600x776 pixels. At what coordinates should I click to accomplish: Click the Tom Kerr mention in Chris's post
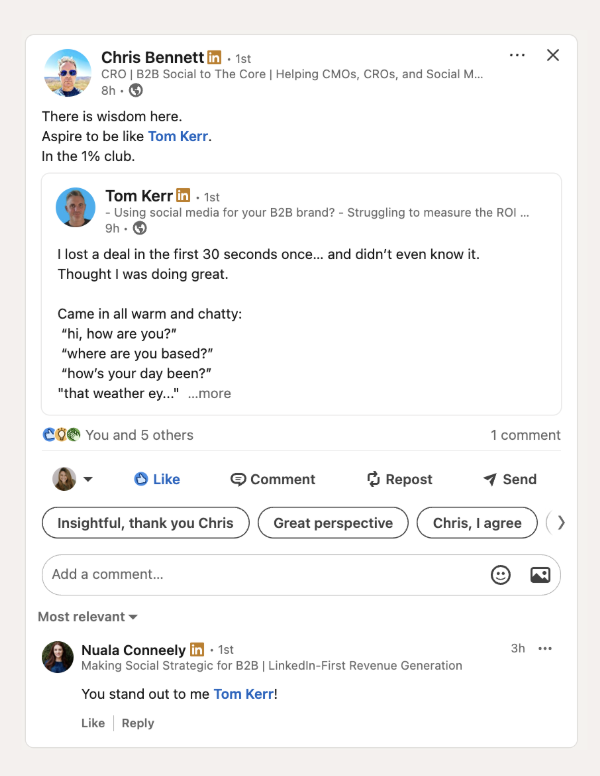179,136
